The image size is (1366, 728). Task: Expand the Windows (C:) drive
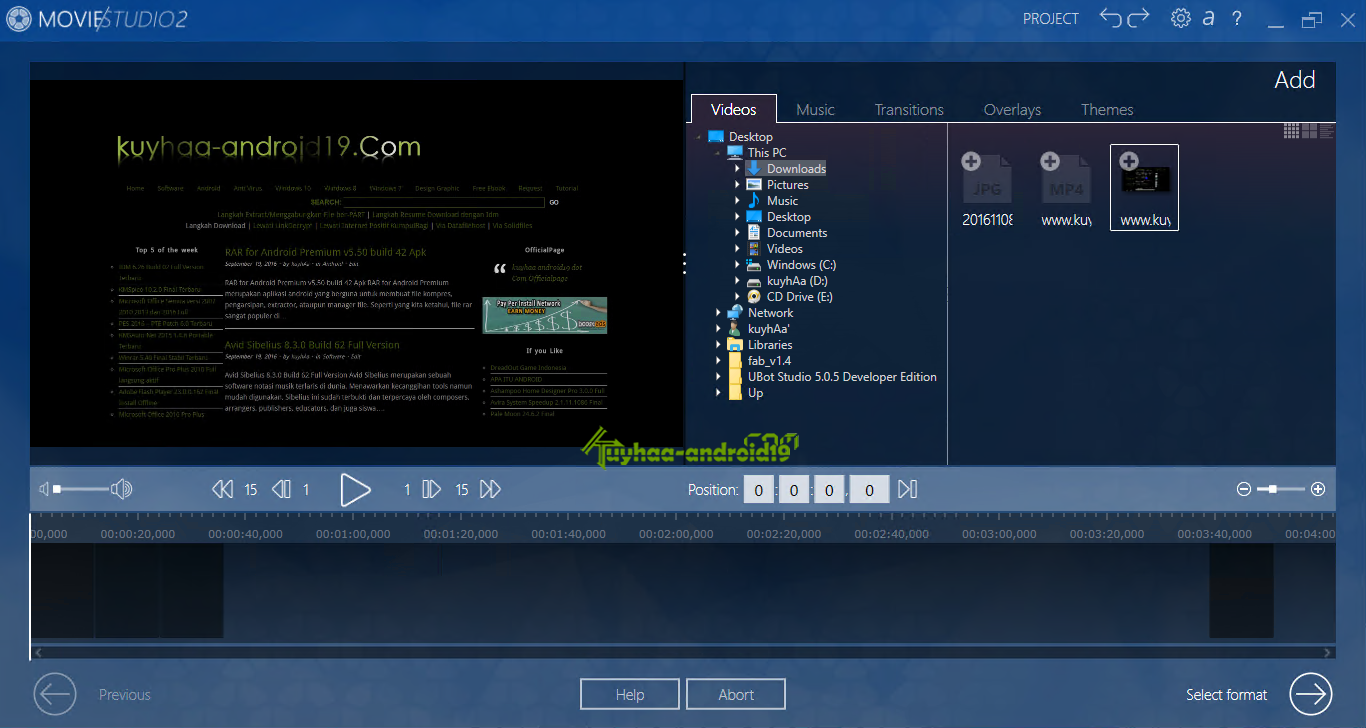pyautogui.click(x=737, y=265)
